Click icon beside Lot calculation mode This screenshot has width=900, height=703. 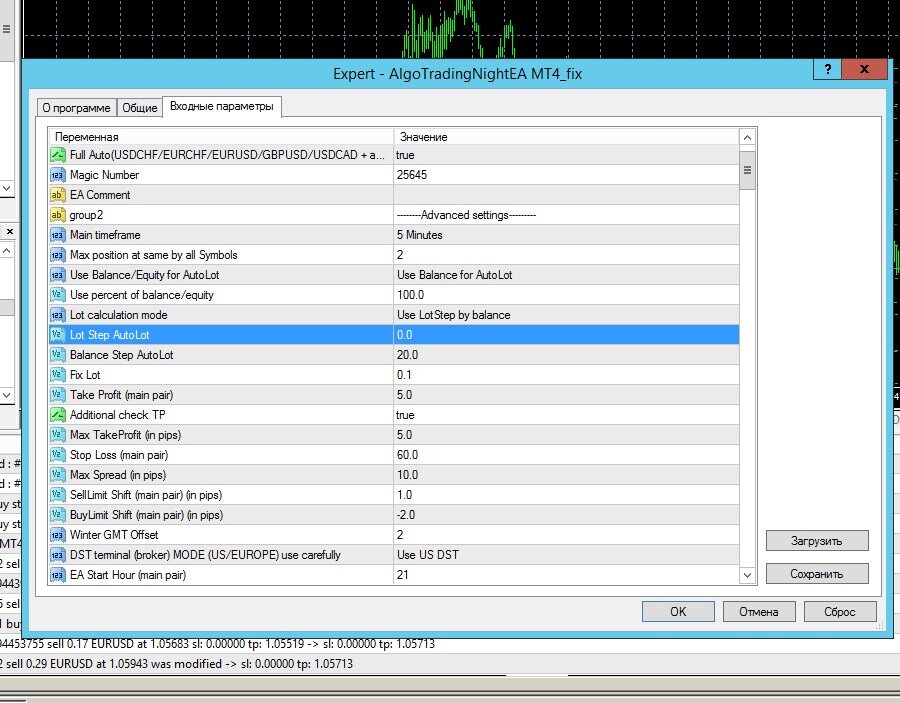coord(57,315)
